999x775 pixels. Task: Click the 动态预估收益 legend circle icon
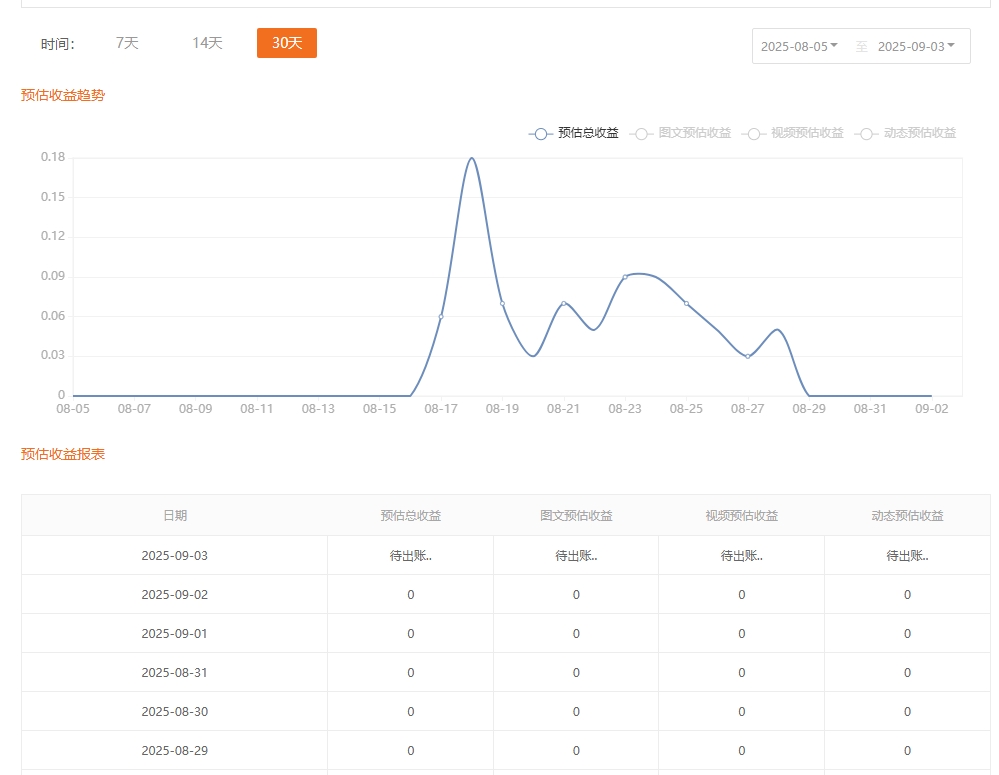click(x=866, y=134)
